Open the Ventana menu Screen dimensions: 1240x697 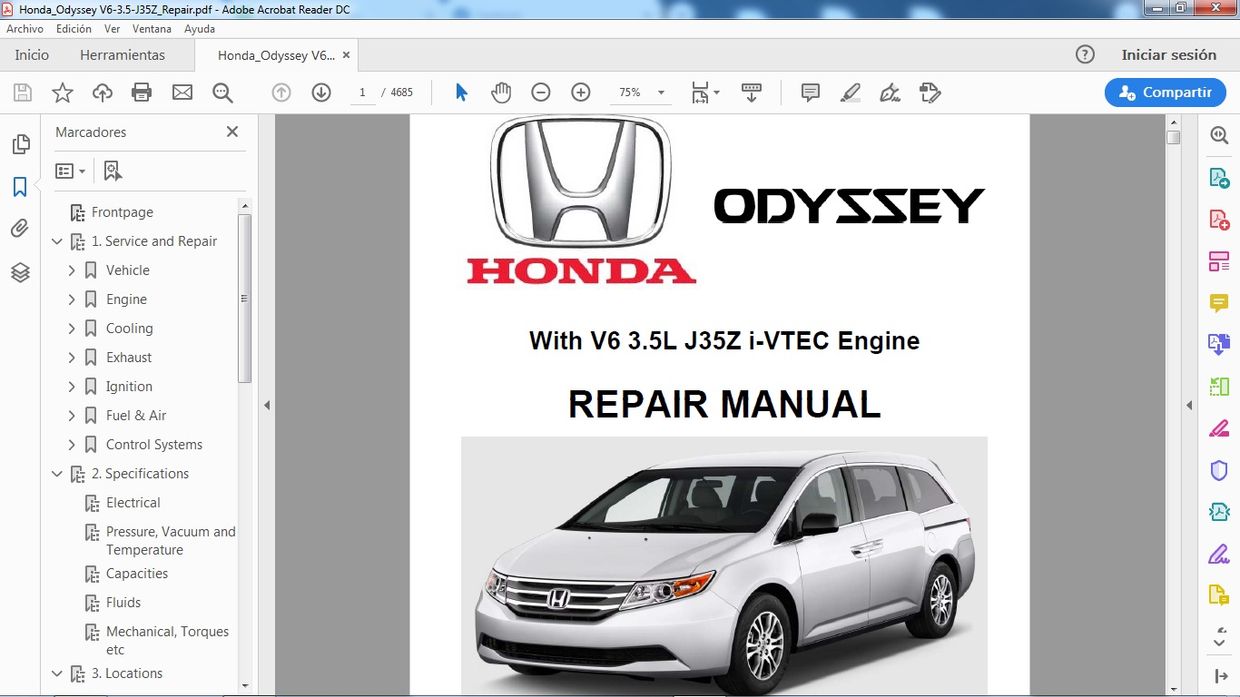point(152,29)
